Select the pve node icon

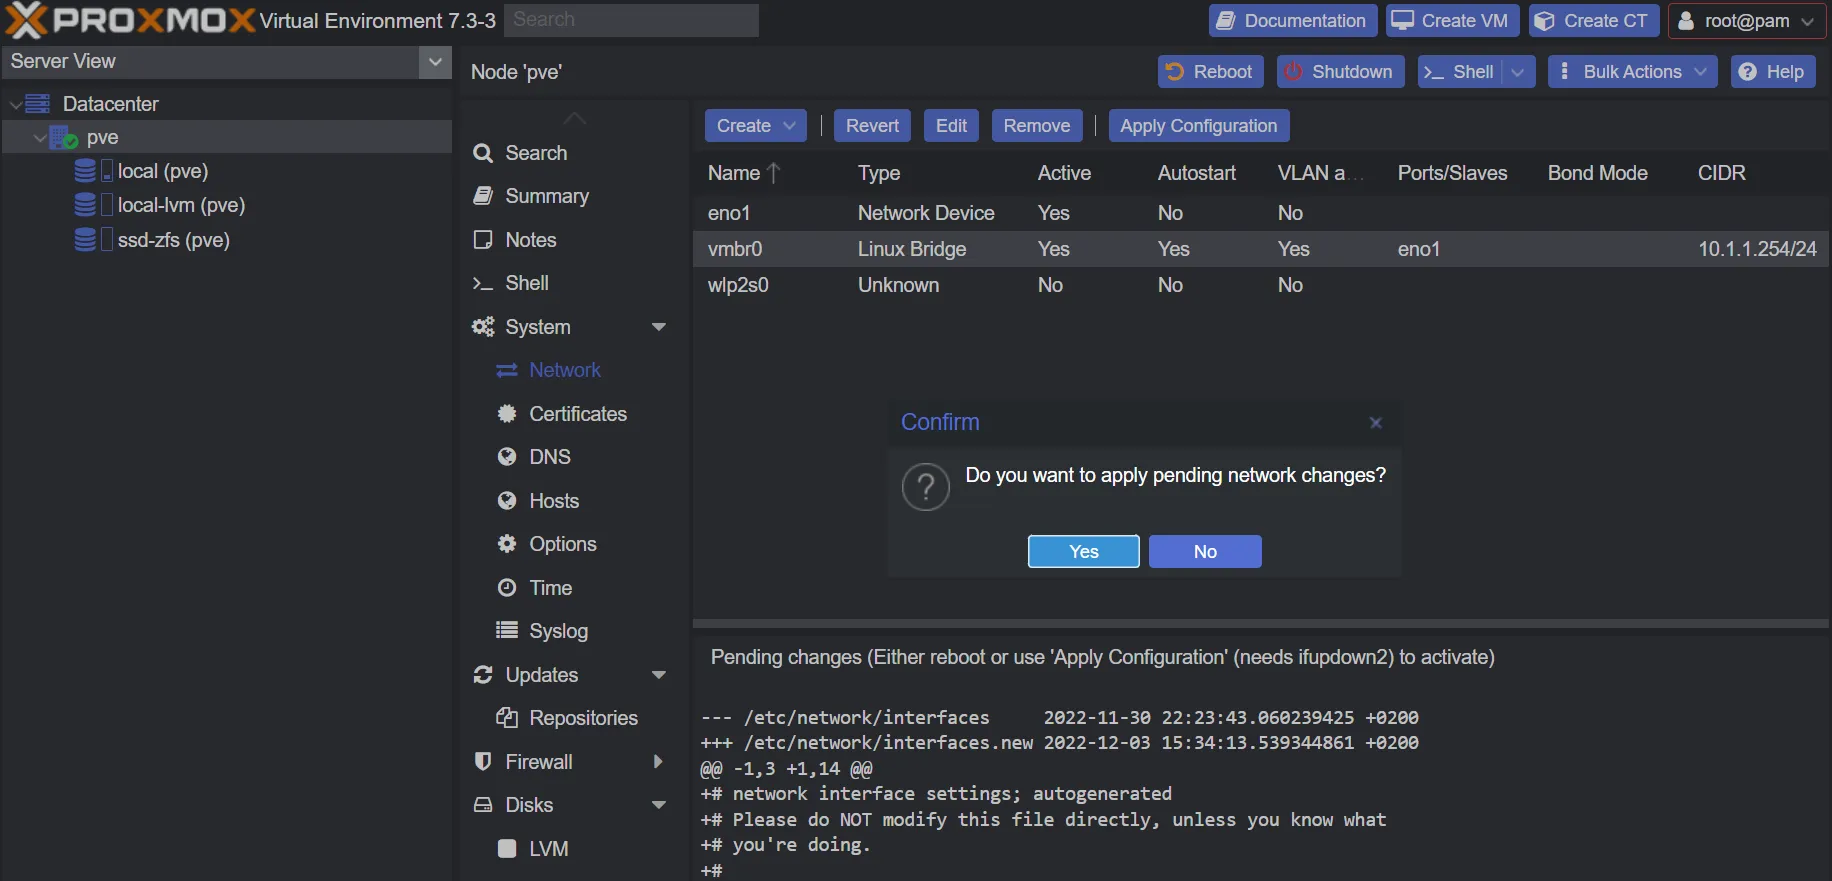tap(64, 137)
